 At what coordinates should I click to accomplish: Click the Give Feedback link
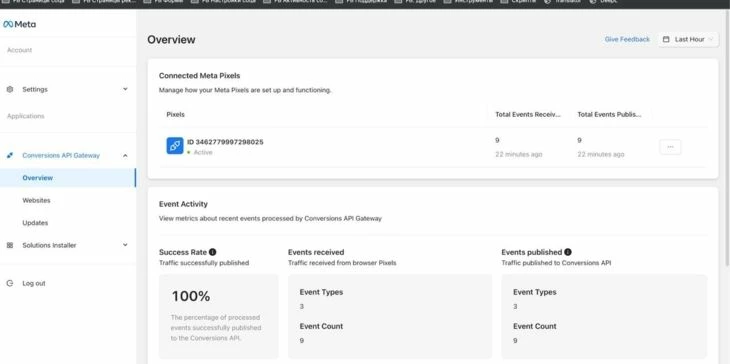(627, 40)
